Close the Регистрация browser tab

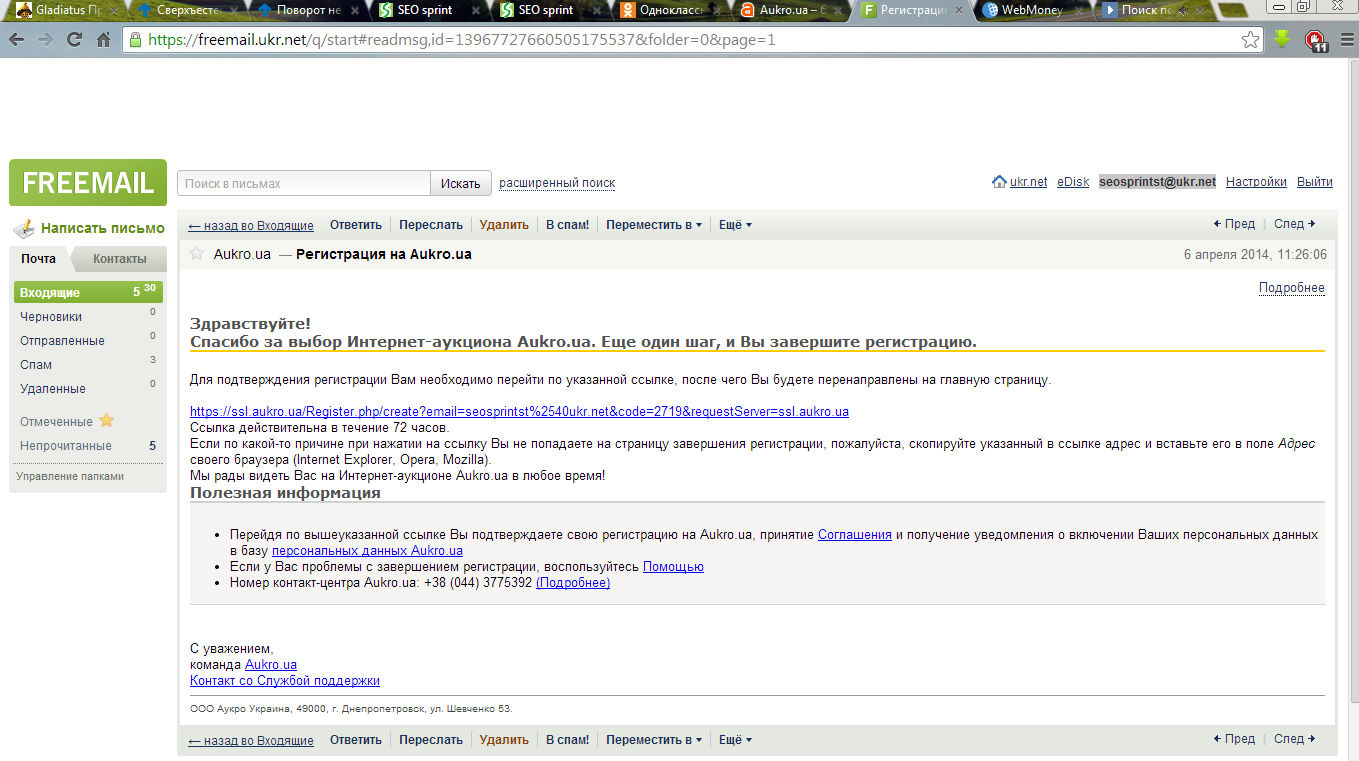click(x=960, y=10)
